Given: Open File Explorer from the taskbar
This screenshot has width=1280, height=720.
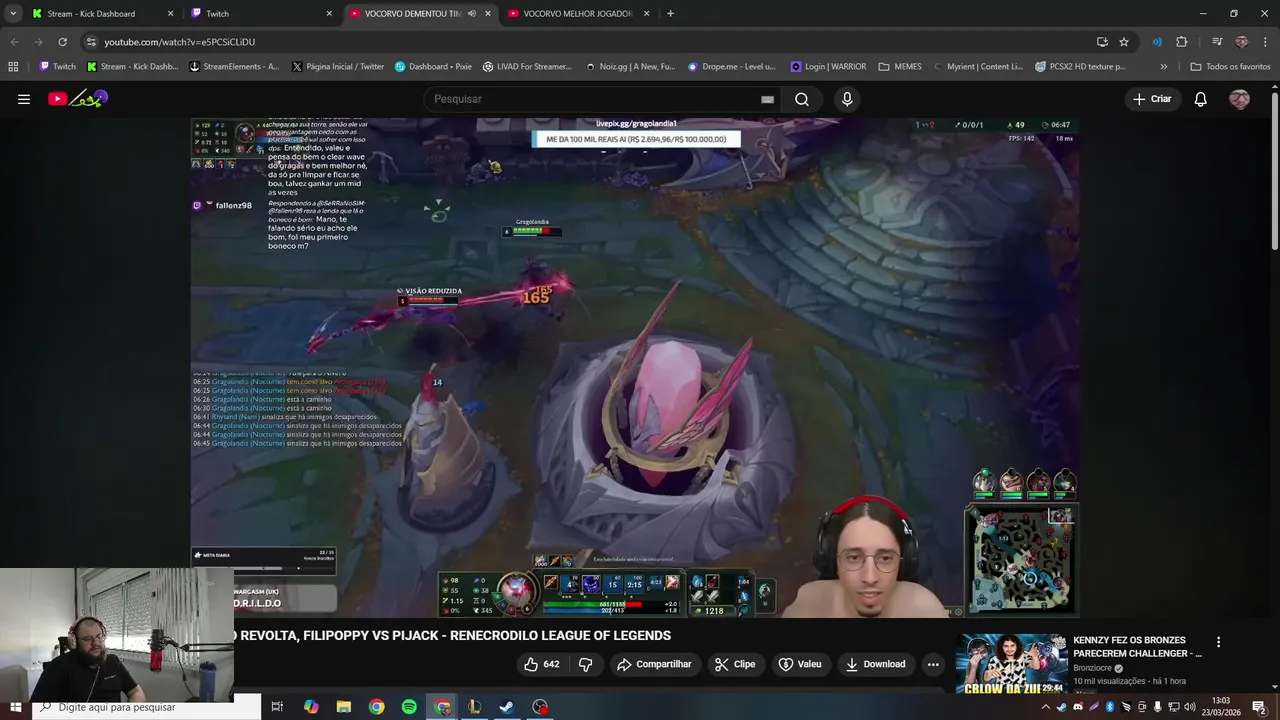Looking at the screenshot, I should (344, 707).
